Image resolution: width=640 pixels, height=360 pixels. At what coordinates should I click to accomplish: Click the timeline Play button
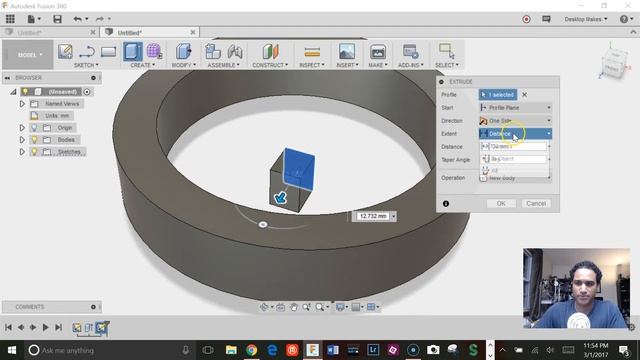[x=45, y=327]
